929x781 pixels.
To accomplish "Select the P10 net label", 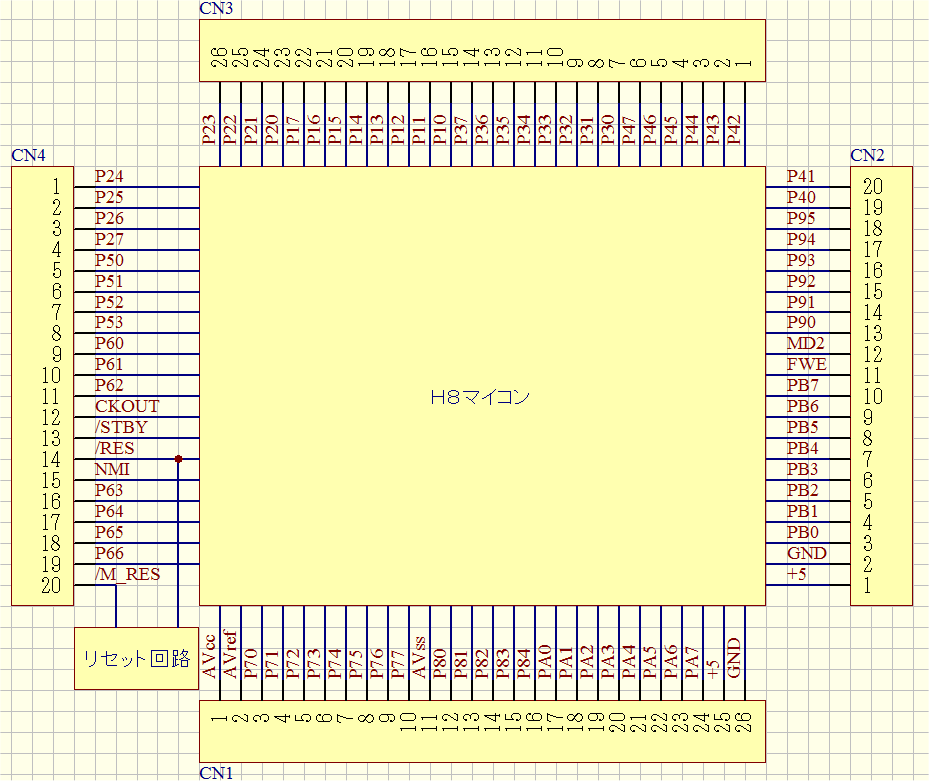I will coord(440,130).
